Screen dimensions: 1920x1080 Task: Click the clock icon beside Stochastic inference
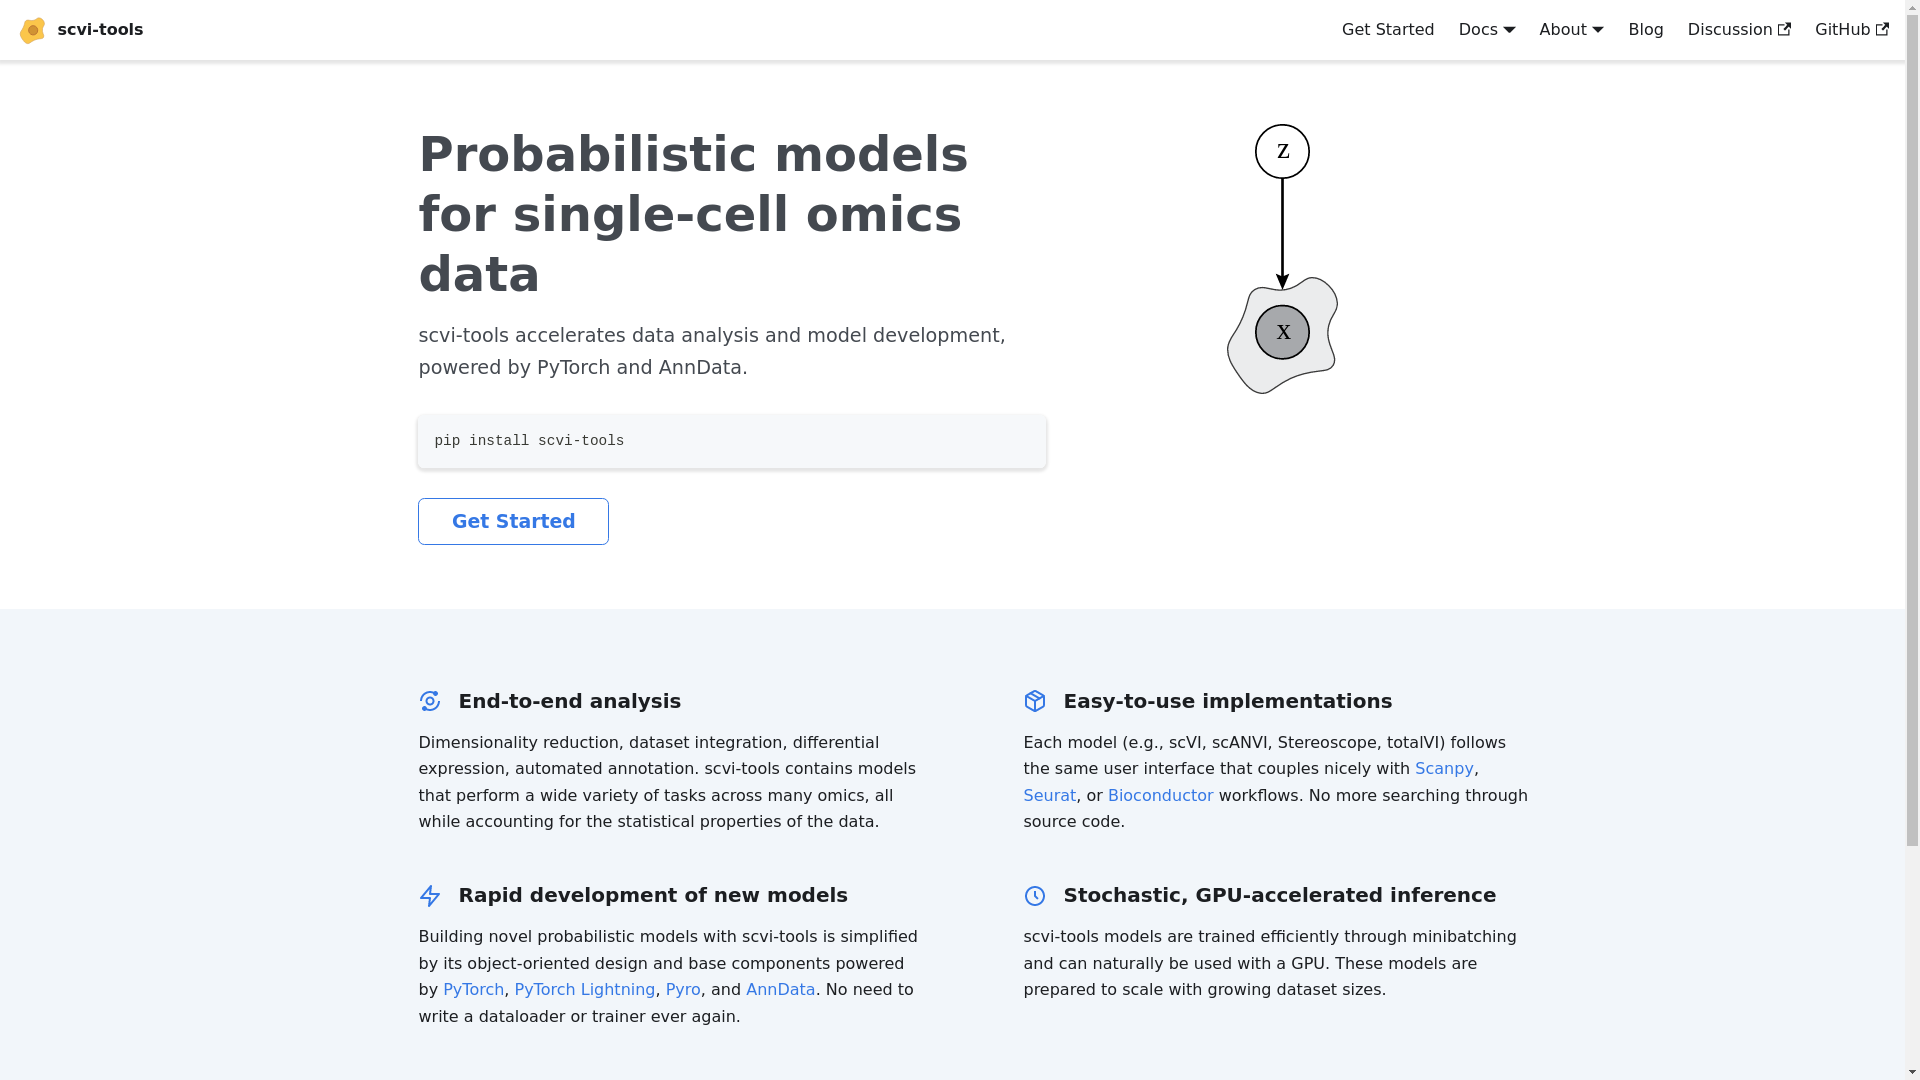click(x=1035, y=896)
